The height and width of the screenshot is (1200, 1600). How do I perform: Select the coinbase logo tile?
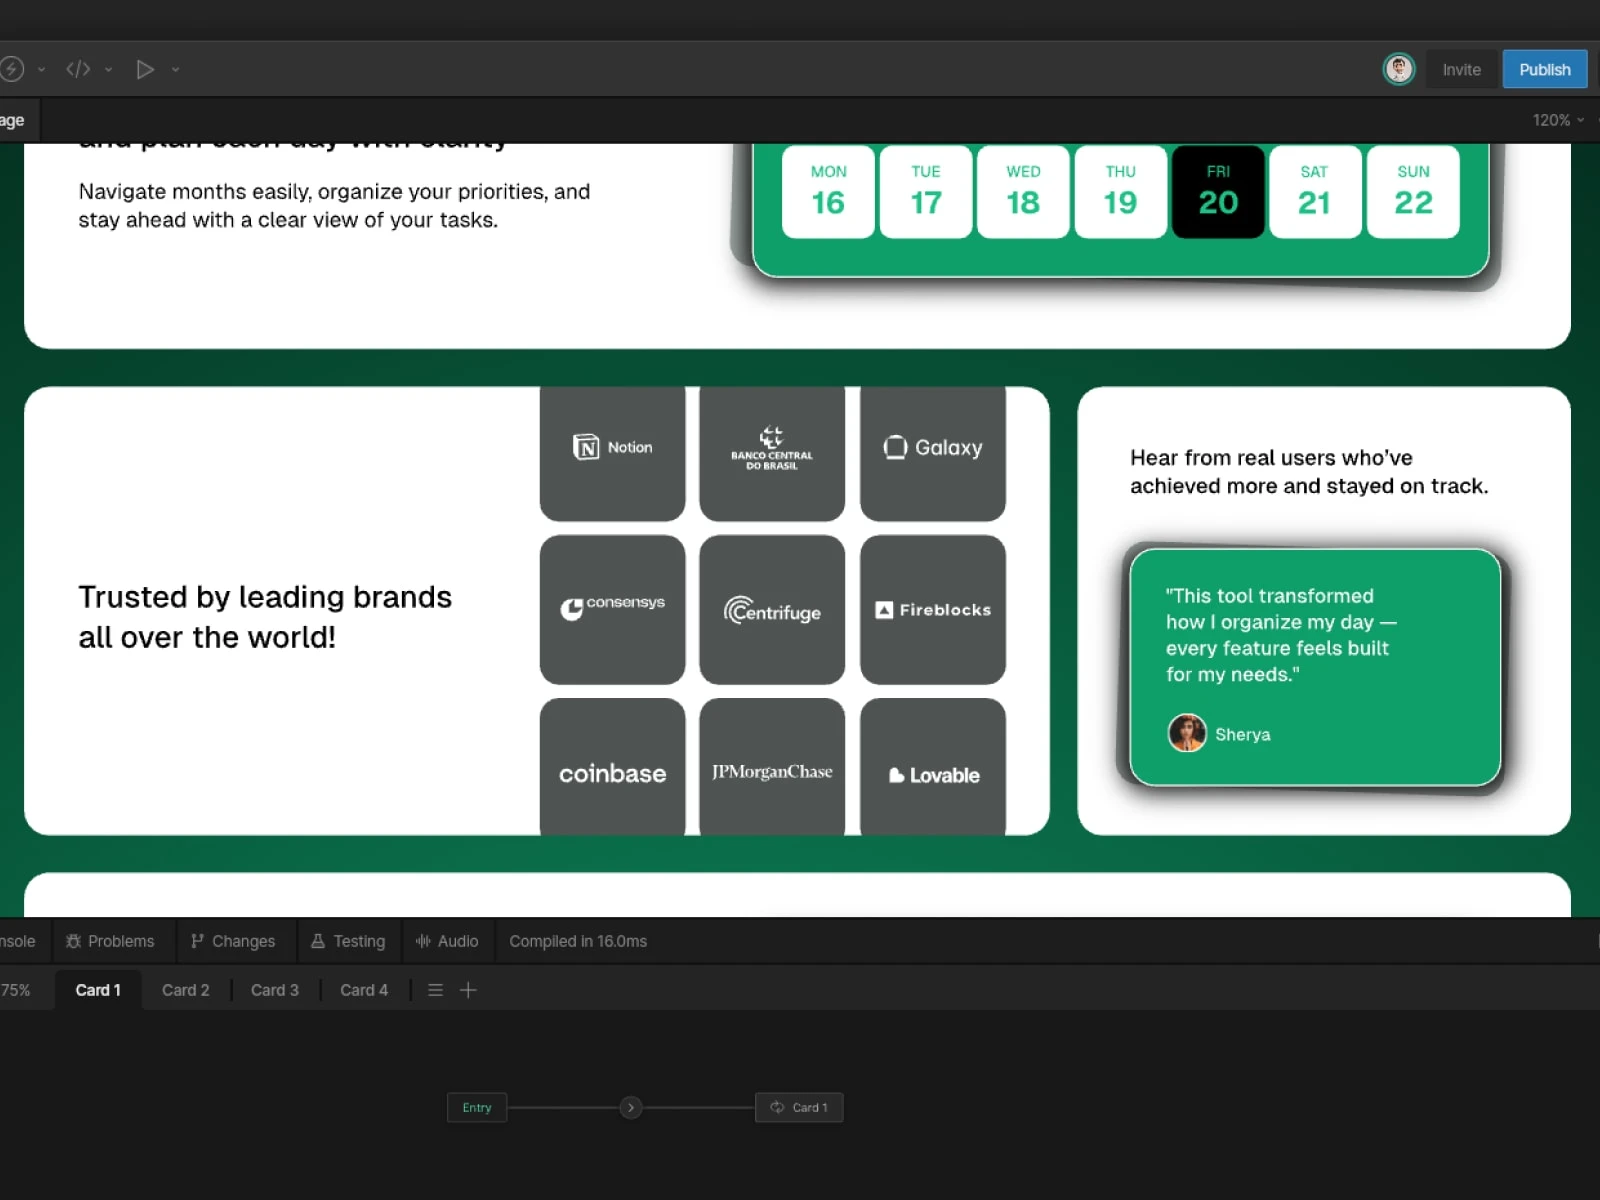612,766
